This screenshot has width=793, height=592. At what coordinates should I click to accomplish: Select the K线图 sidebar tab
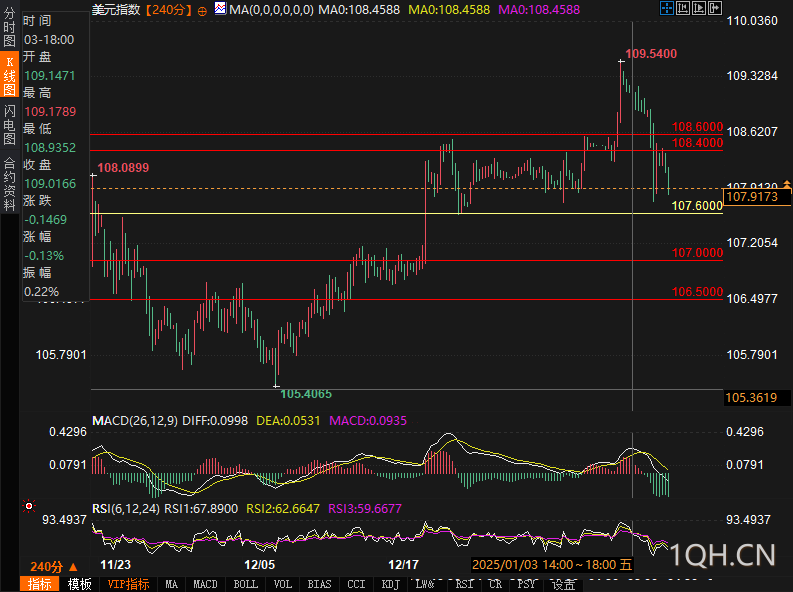pos(9,75)
